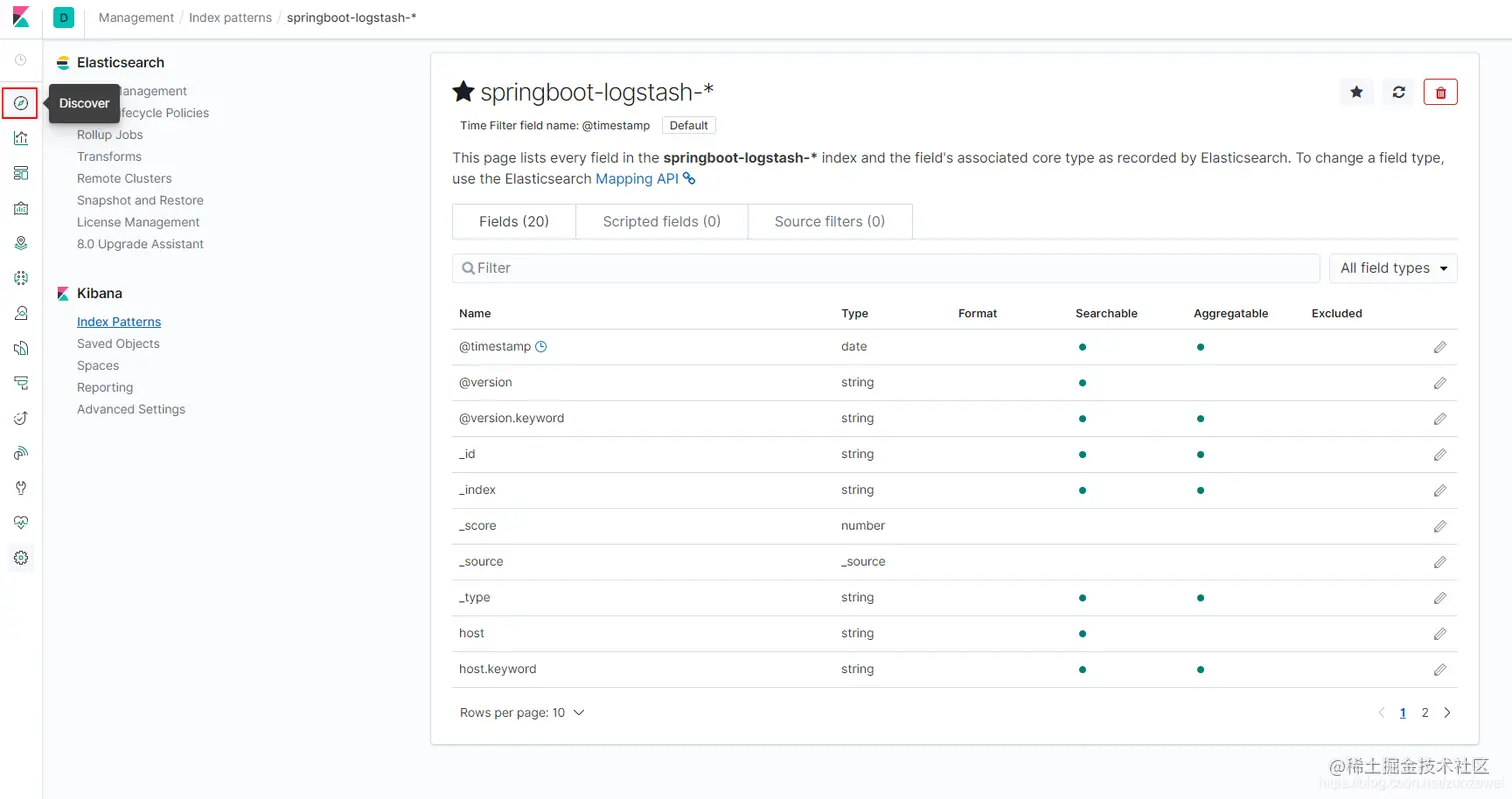
Task: Open Spaces under Kibana
Action: [x=98, y=366]
